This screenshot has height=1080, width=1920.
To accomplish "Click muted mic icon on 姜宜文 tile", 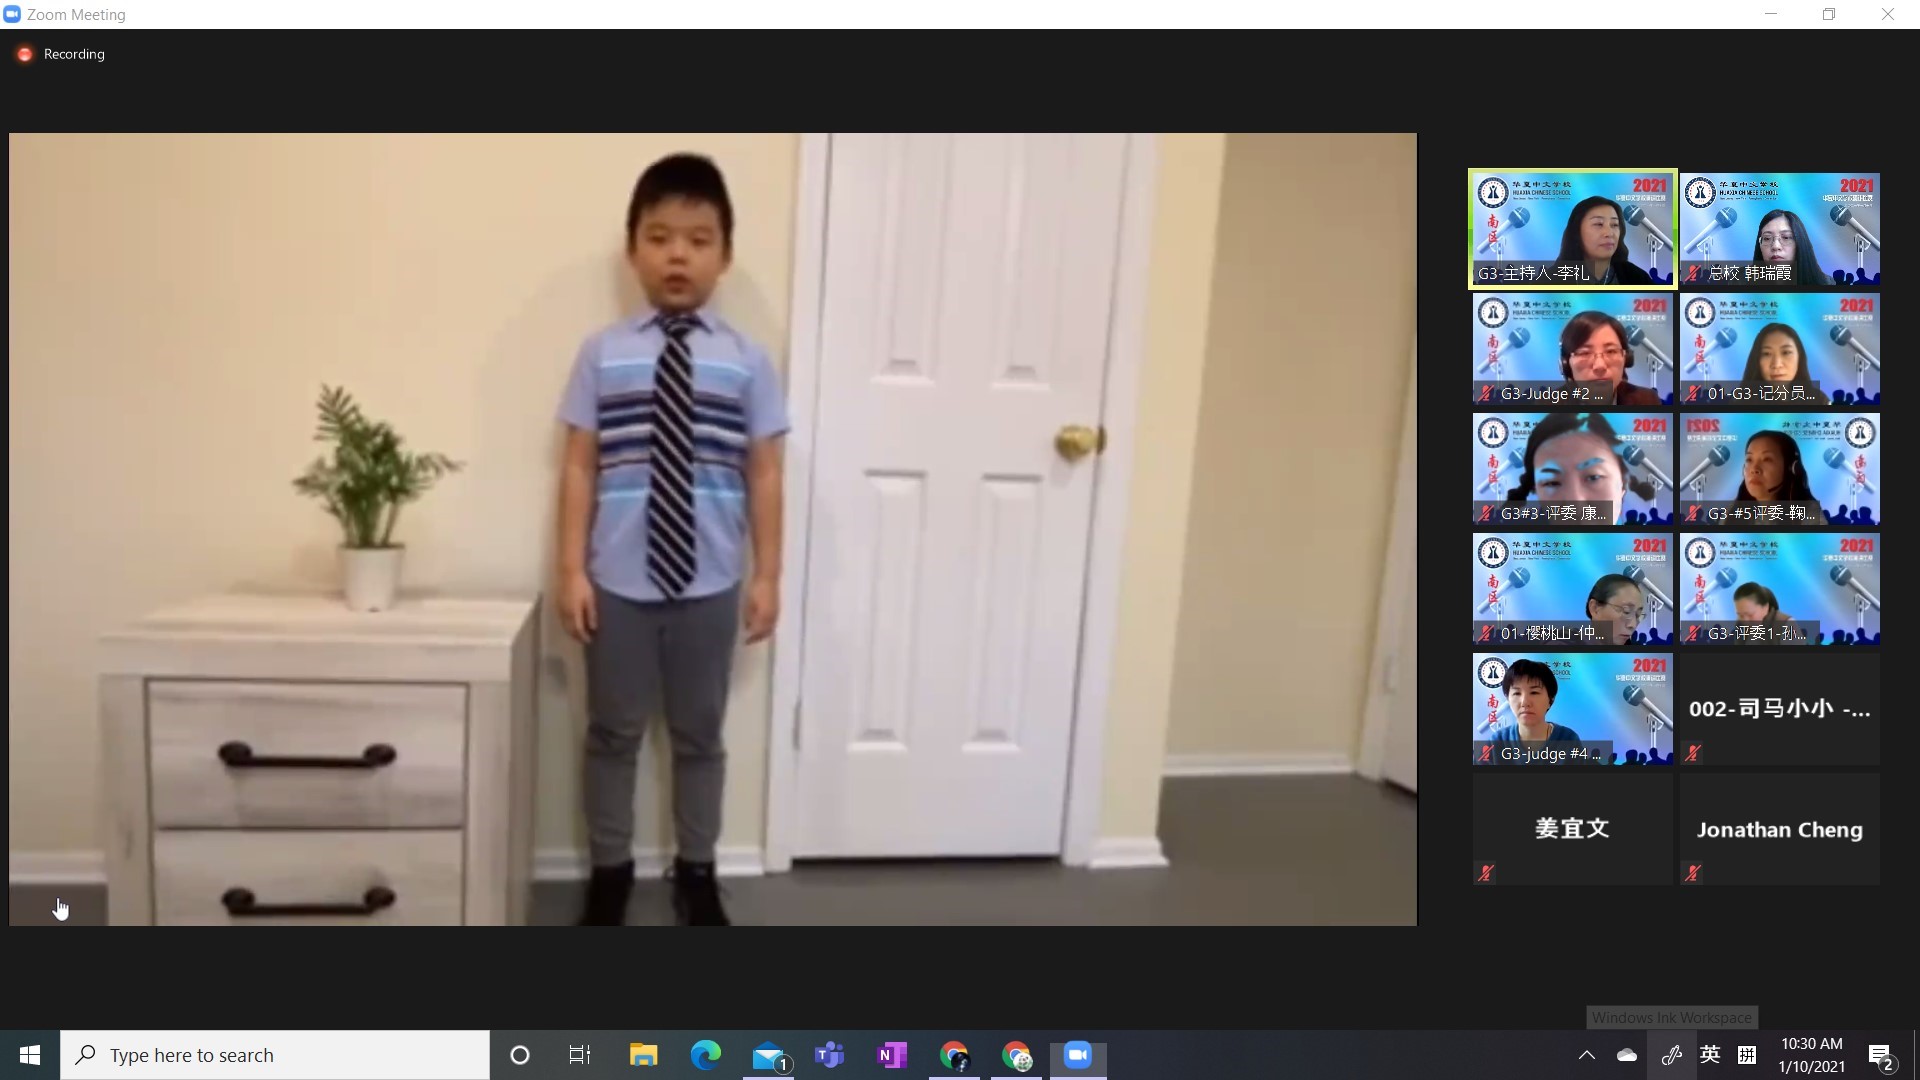I will 1486,873.
